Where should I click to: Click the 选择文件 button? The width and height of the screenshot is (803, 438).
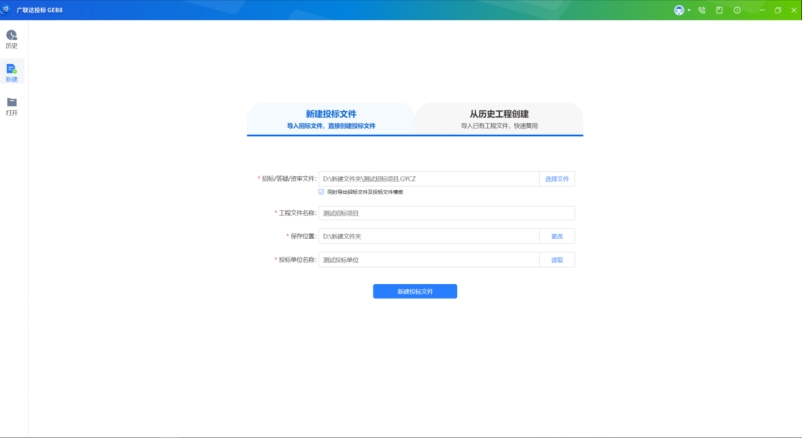(557, 179)
